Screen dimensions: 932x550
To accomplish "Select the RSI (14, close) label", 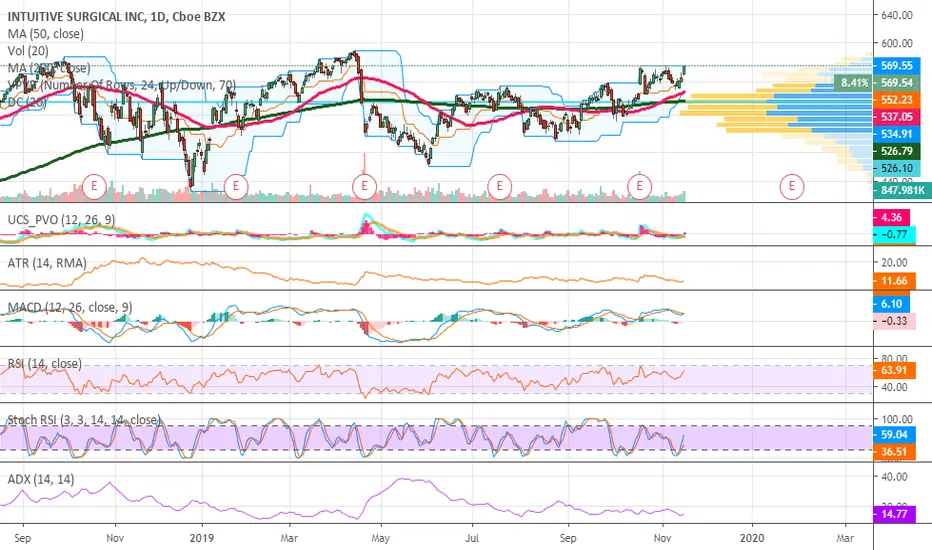I will (45, 364).
